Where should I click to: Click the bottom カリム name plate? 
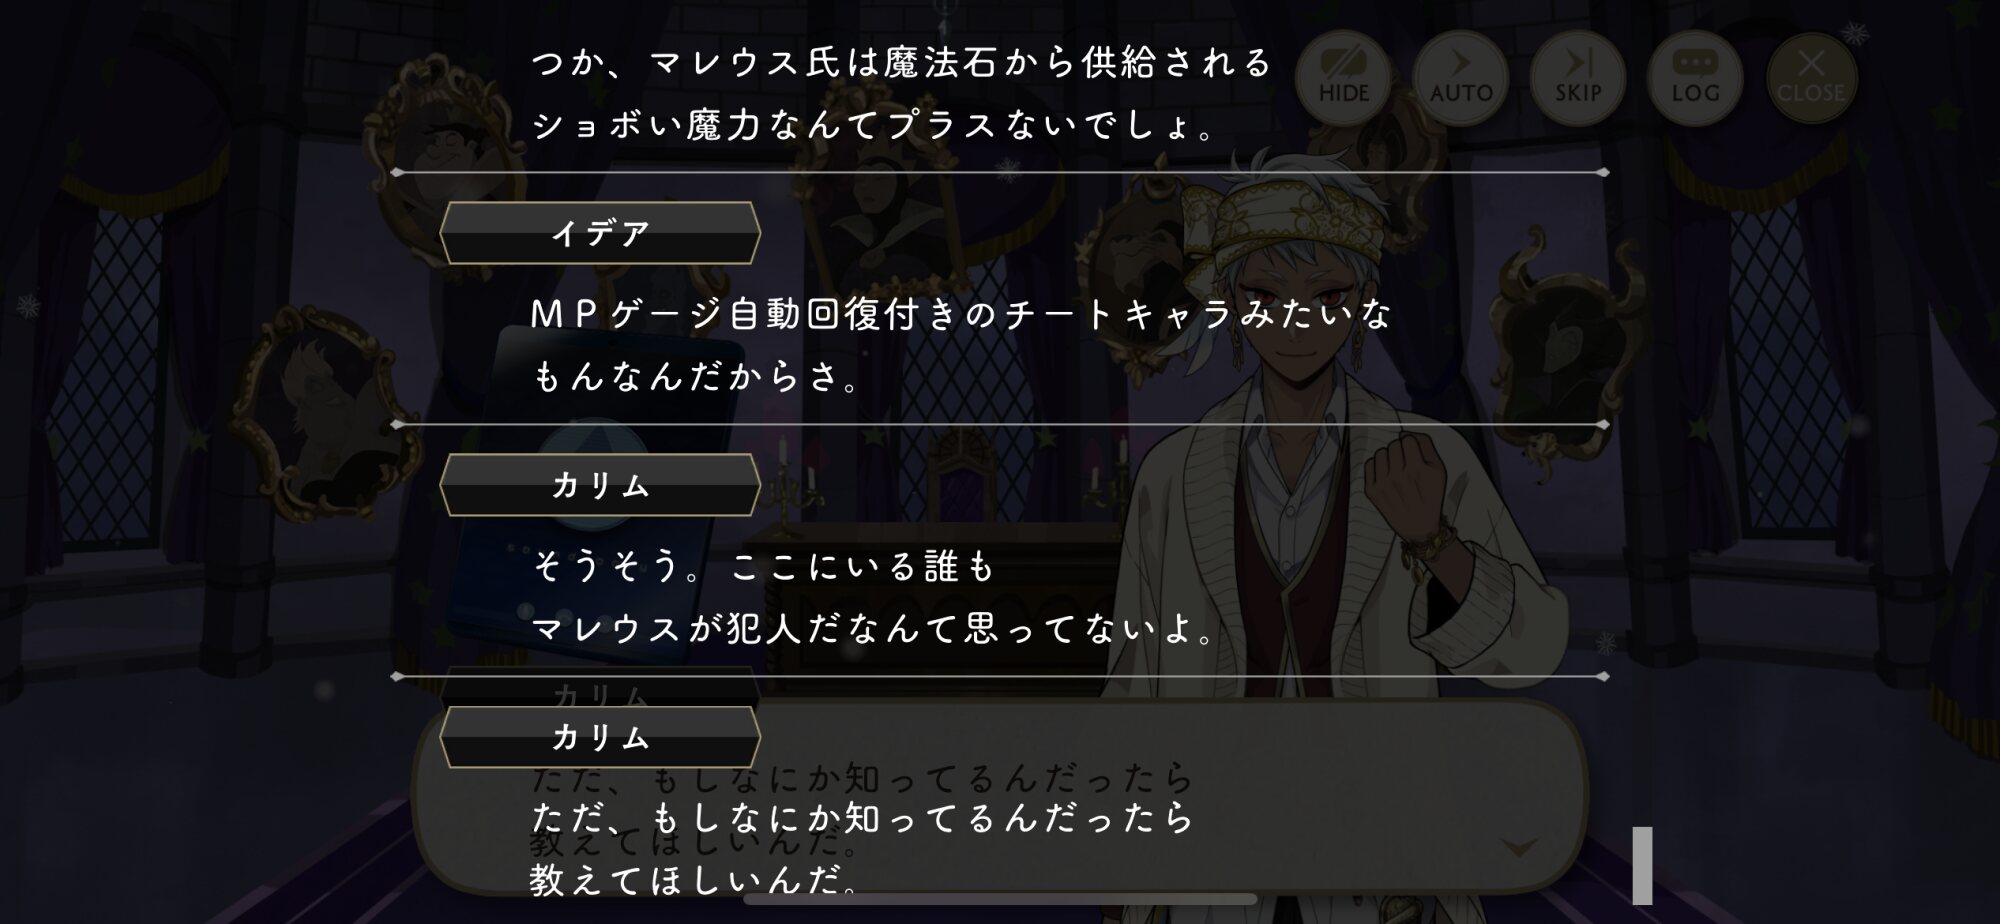point(600,737)
